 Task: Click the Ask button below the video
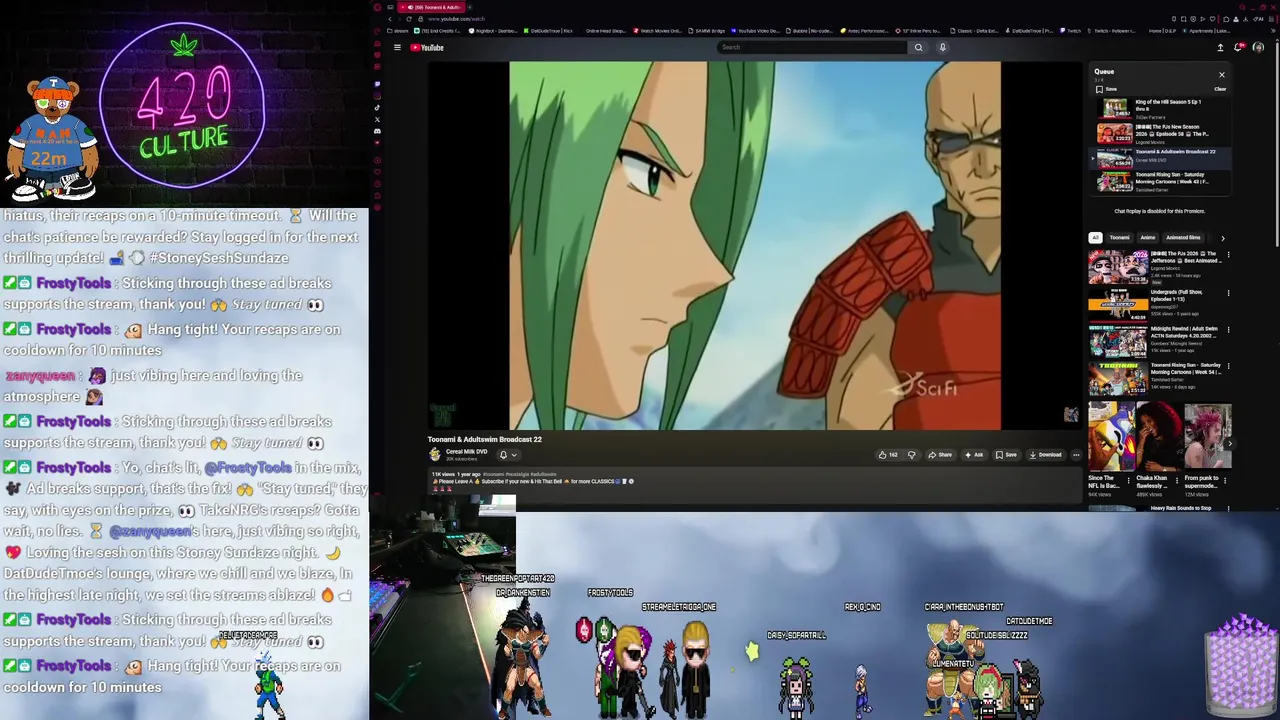pyautogui.click(x=974, y=455)
